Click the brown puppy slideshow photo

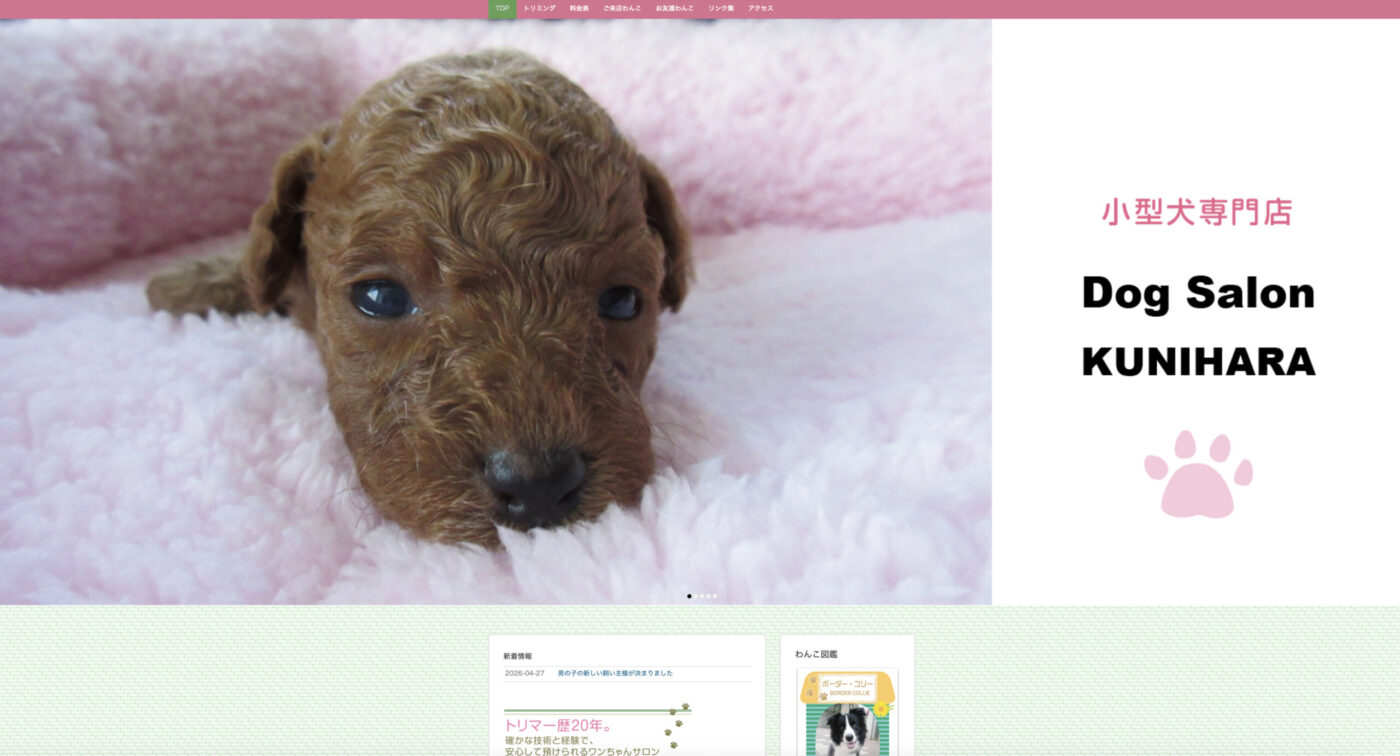coord(496,311)
